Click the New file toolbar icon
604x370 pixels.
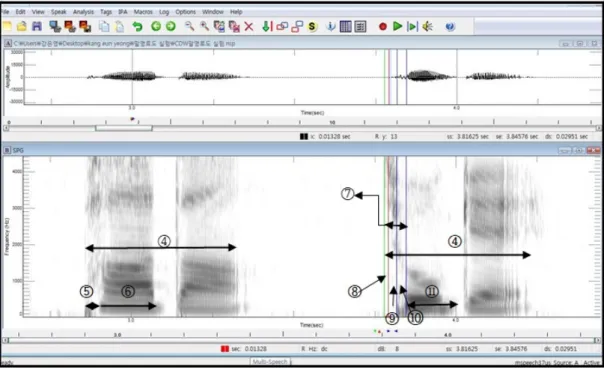coord(7,26)
